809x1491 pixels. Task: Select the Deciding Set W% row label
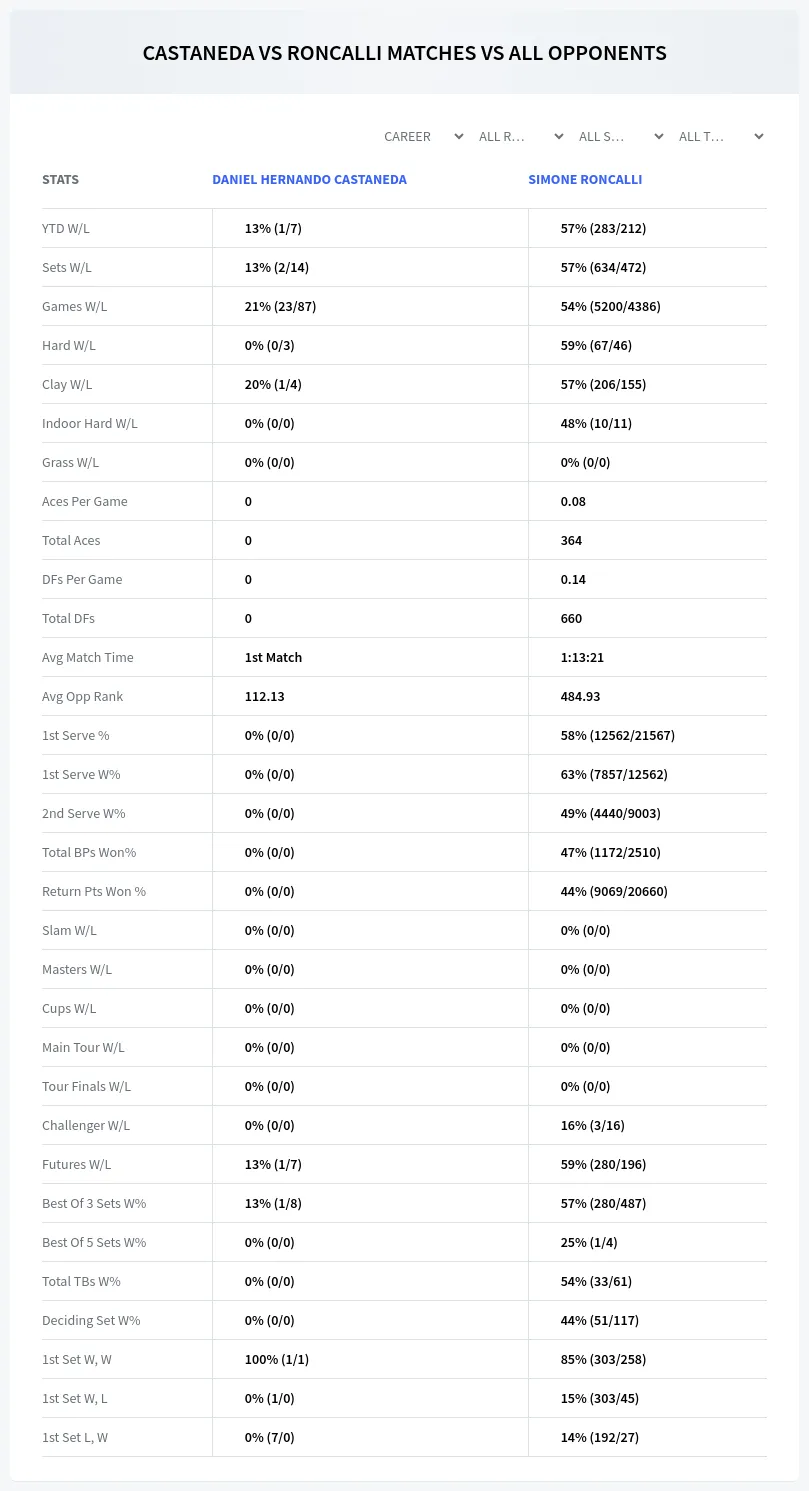coord(91,1320)
